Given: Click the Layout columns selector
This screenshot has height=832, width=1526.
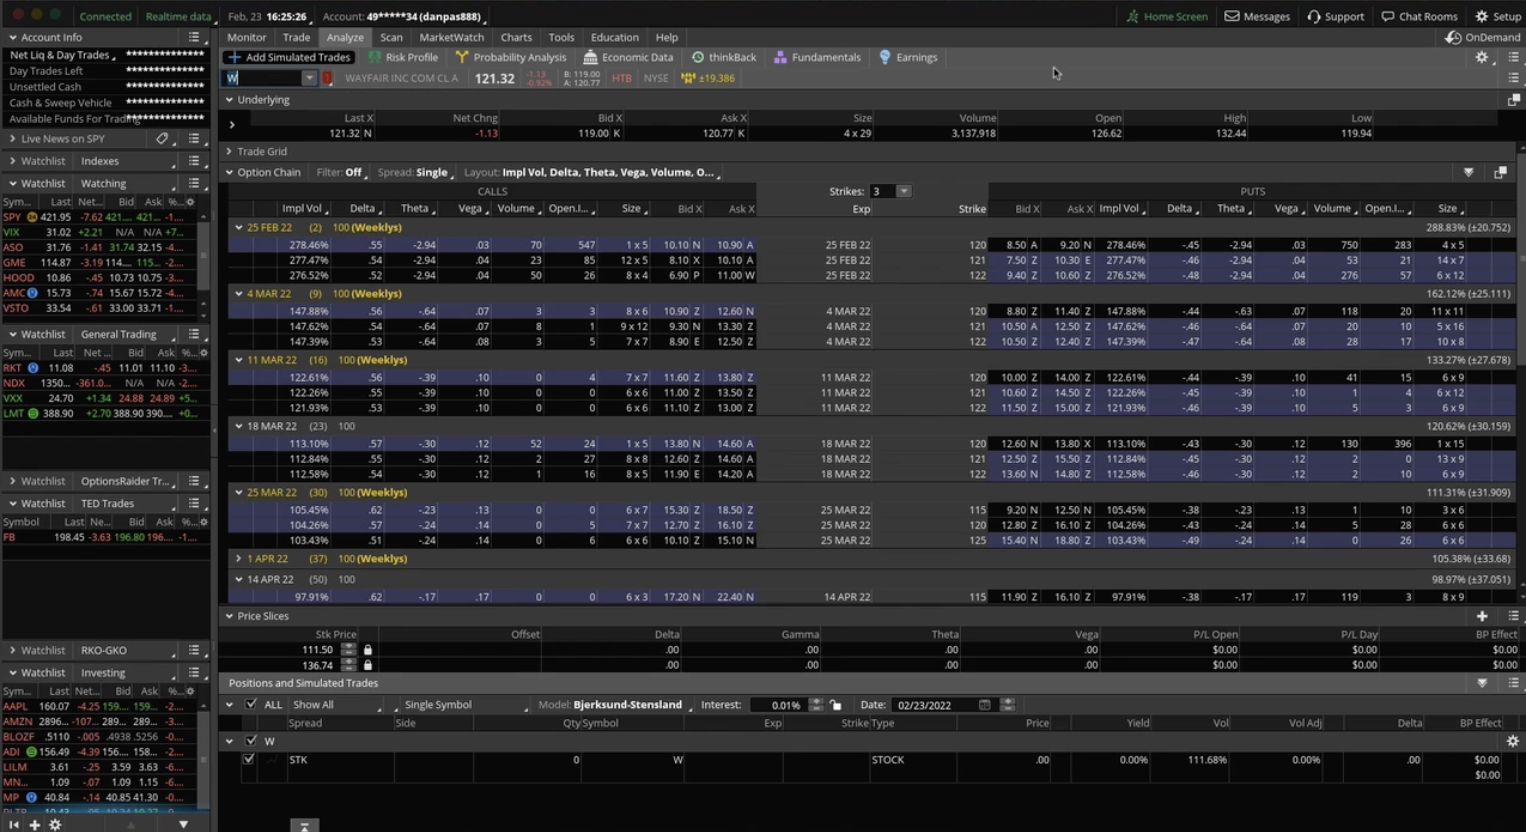Looking at the screenshot, I should pos(592,172).
